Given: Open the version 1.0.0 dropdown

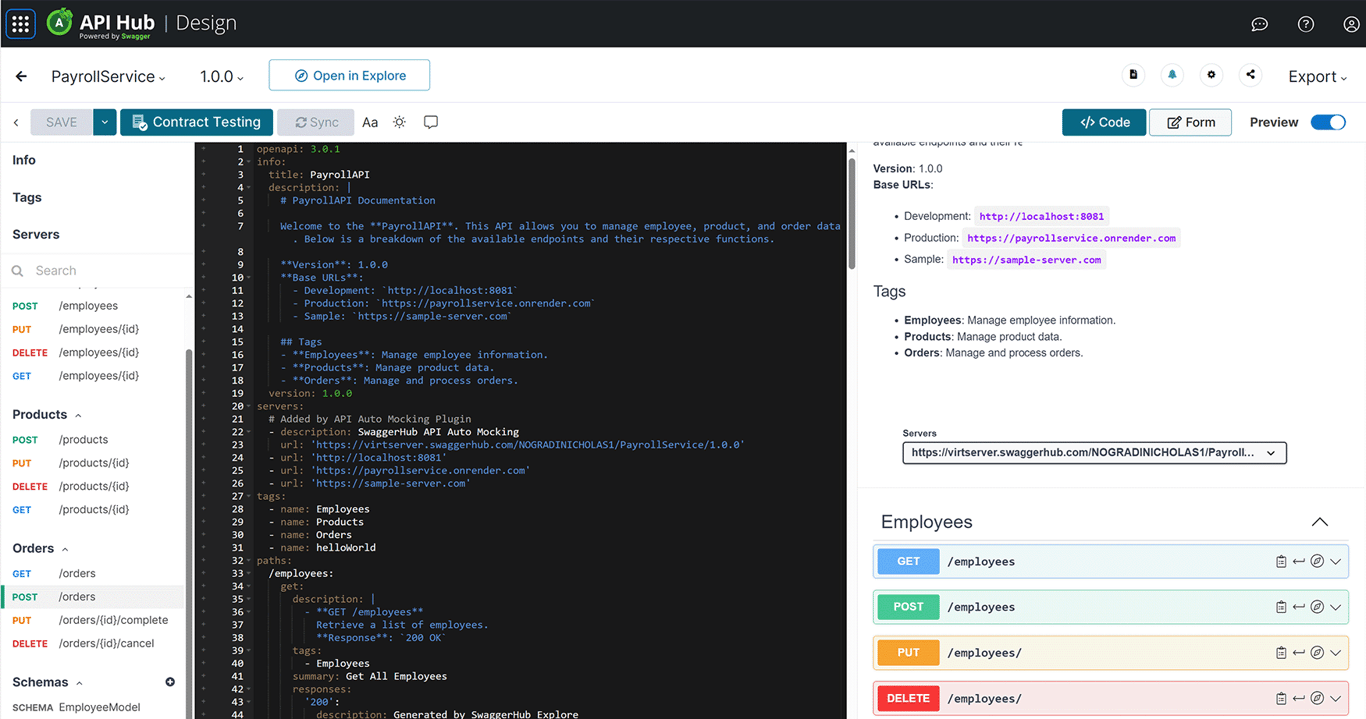Looking at the screenshot, I should [221, 76].
